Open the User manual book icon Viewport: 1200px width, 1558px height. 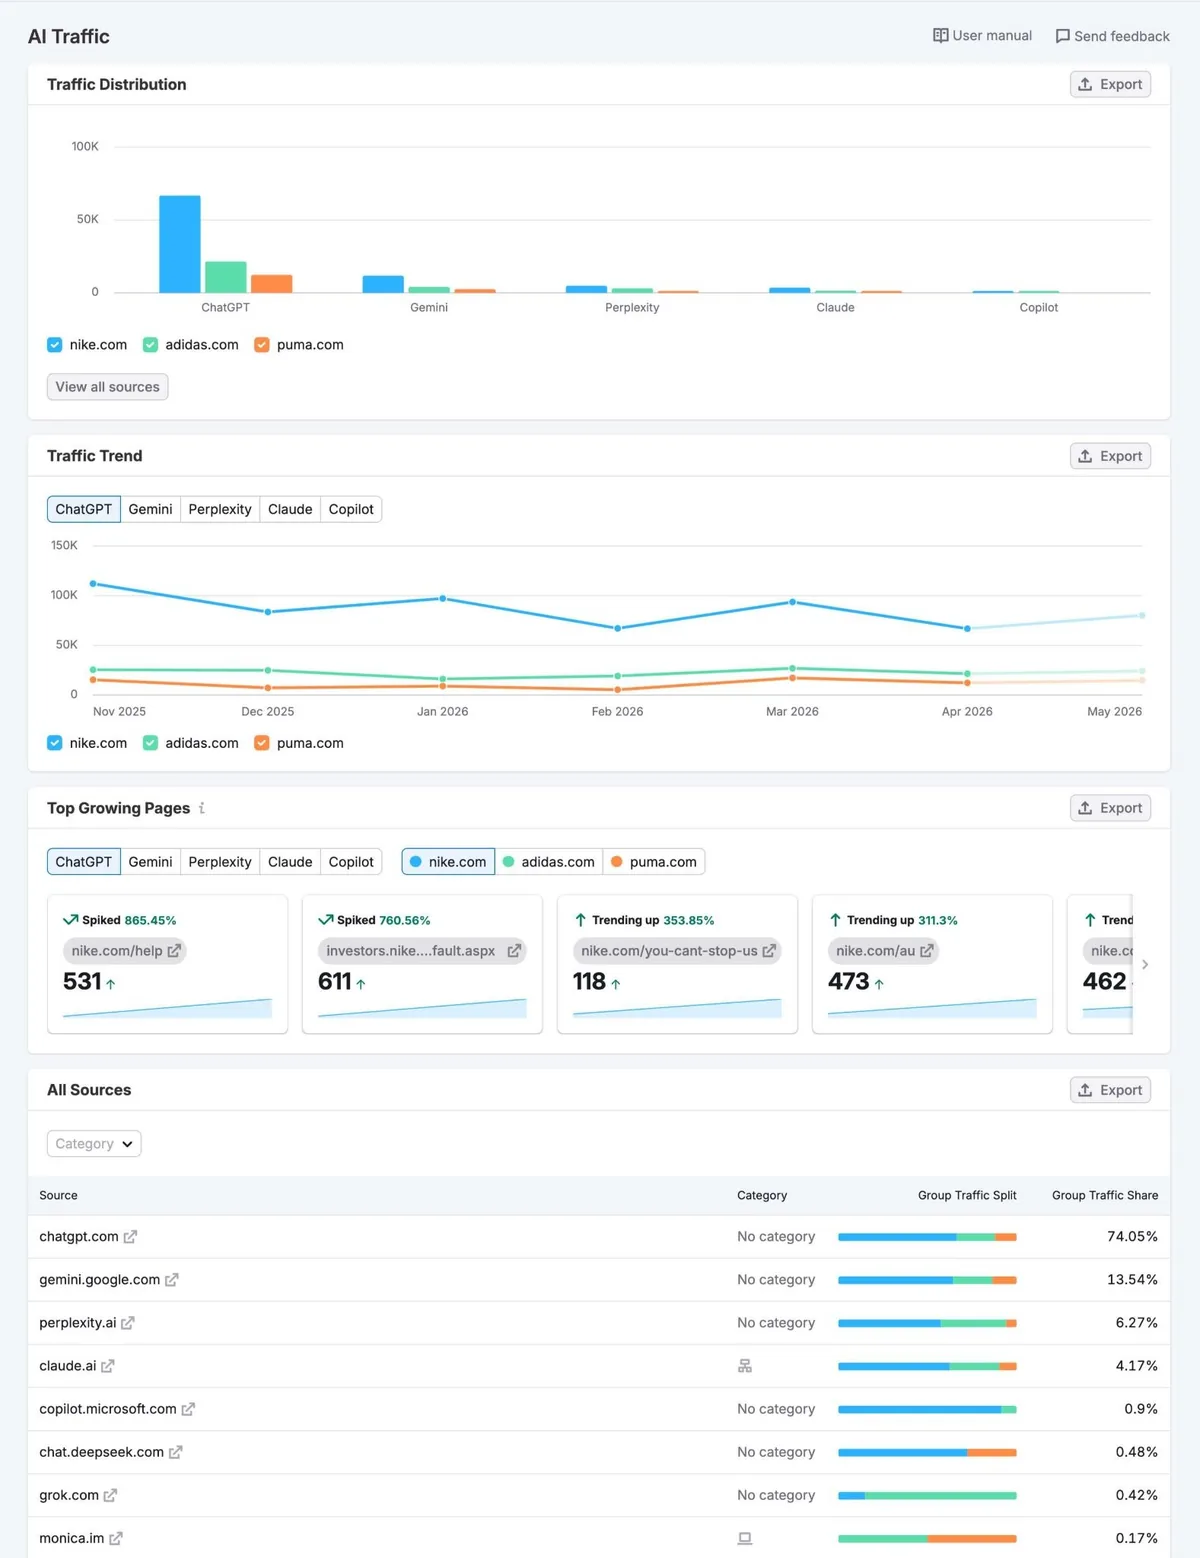(940, 35)
